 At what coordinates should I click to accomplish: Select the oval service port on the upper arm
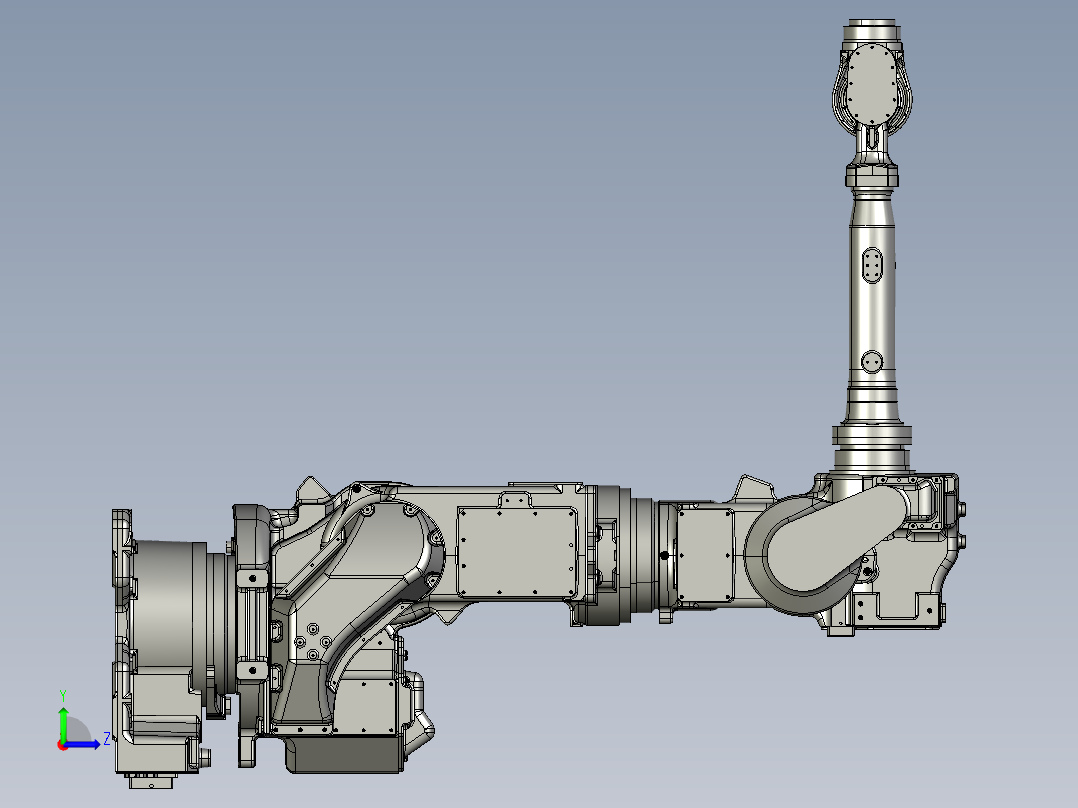tap(872, 262)
